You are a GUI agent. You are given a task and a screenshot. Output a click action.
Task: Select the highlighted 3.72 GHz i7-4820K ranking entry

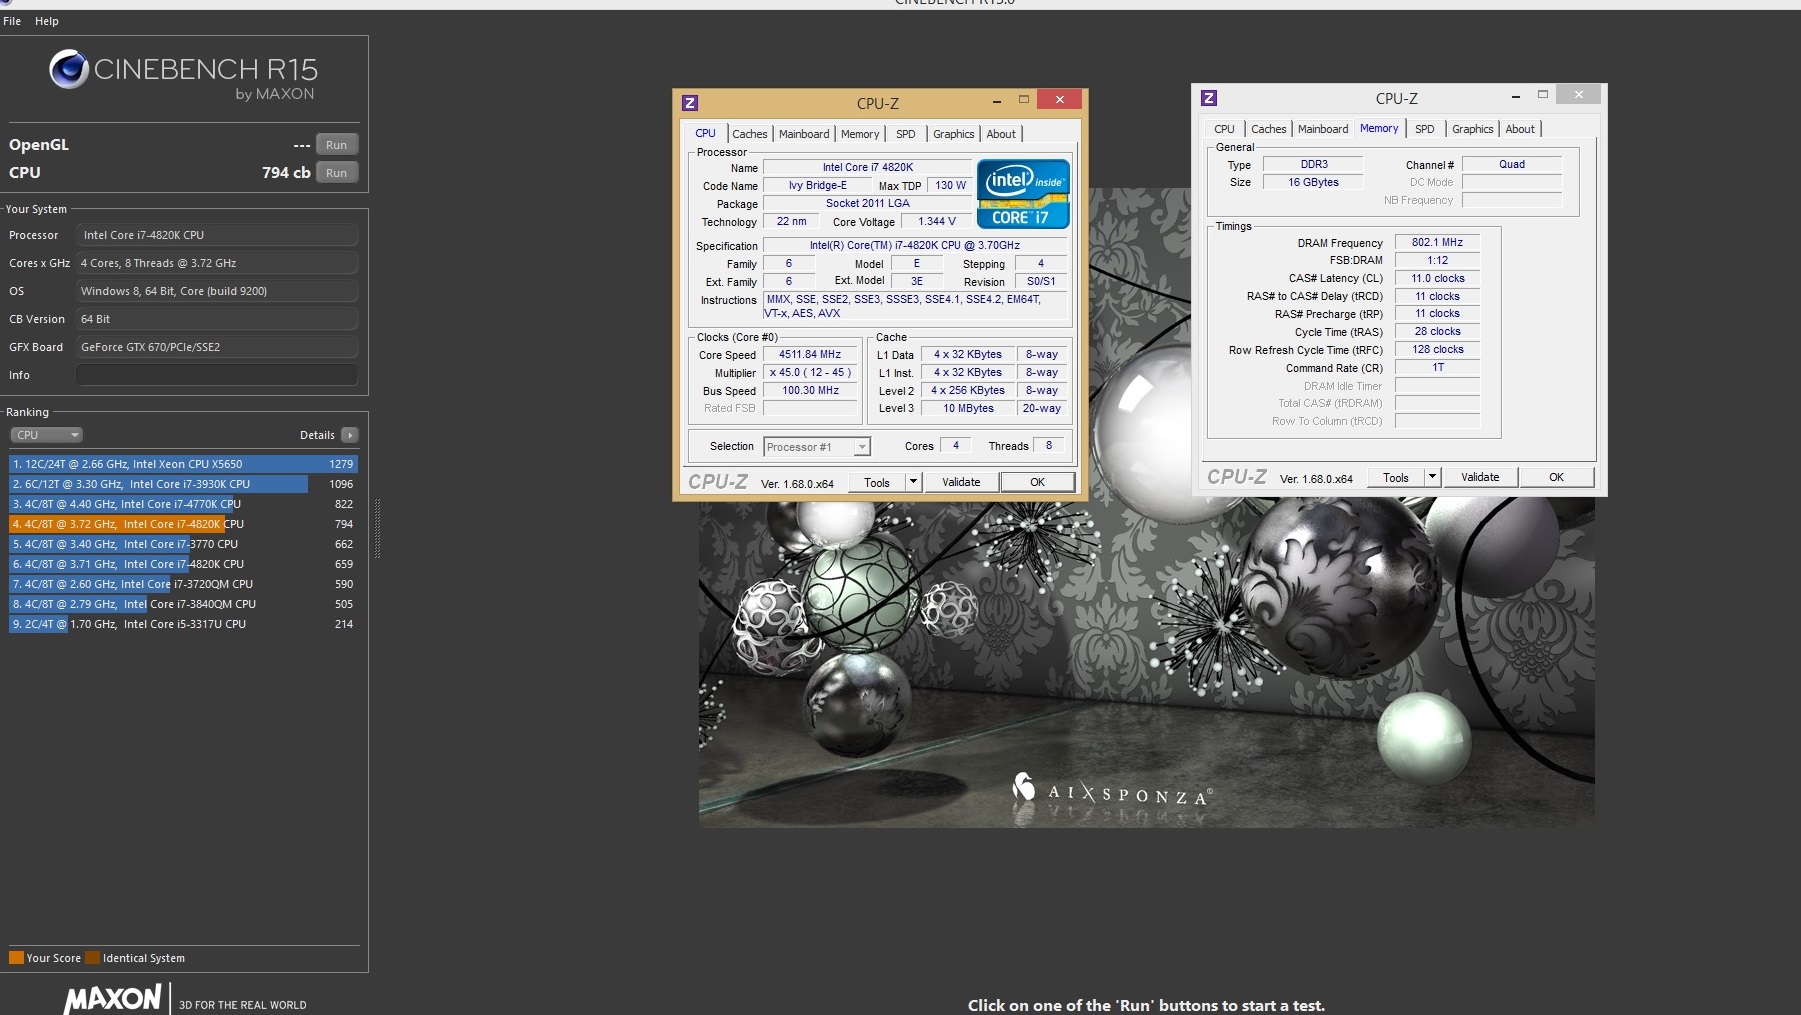183,524
